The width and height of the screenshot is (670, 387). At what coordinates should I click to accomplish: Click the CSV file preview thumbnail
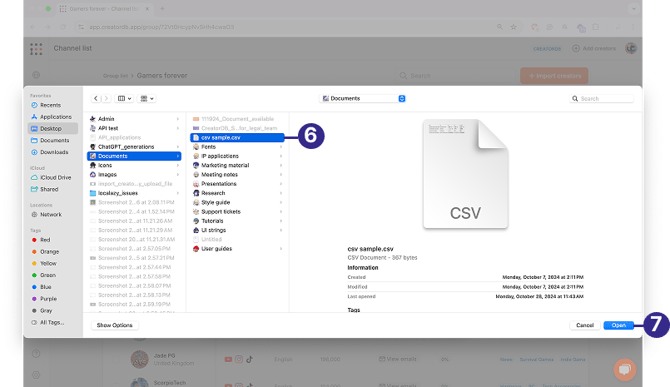pyautogui.click(x=465, y=174)
